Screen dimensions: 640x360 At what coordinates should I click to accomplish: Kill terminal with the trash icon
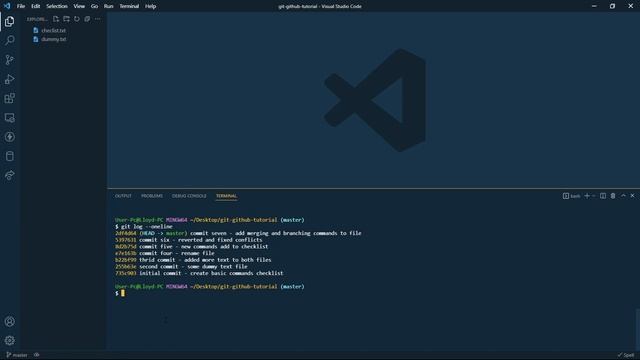(613, 196)
